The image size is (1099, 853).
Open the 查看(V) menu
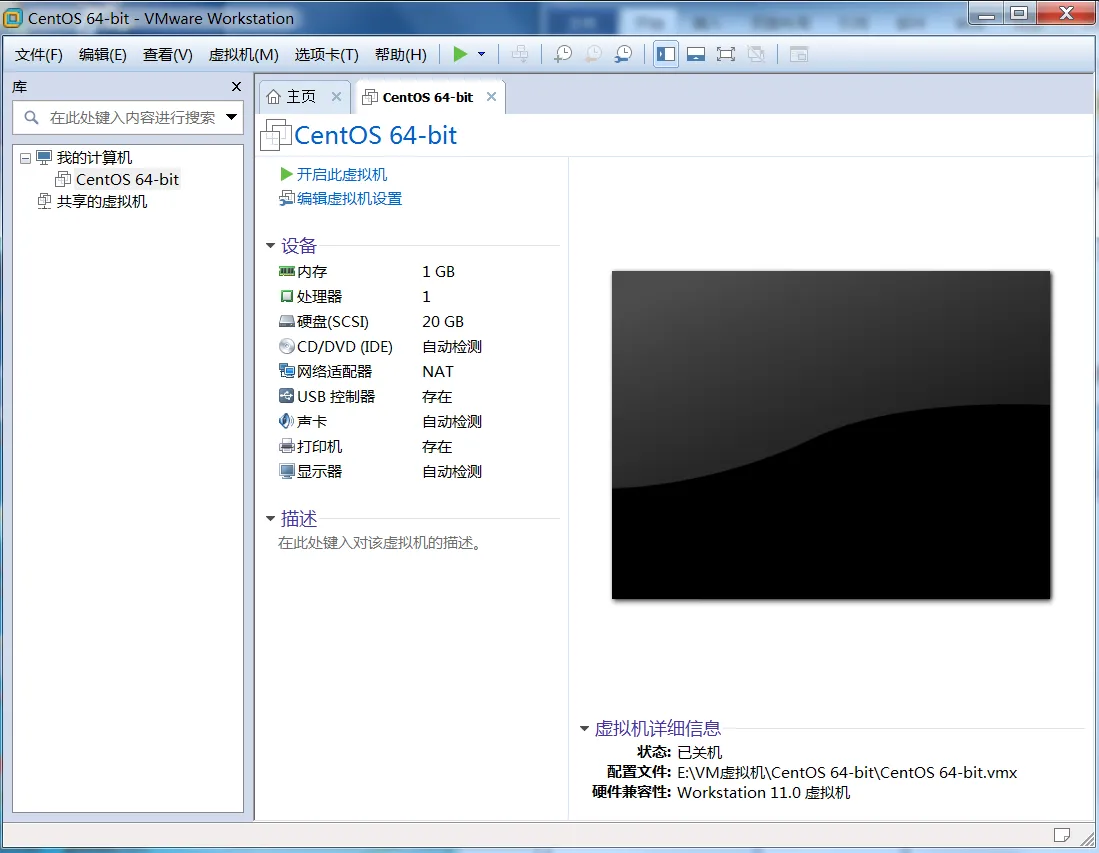pos(168,55)
